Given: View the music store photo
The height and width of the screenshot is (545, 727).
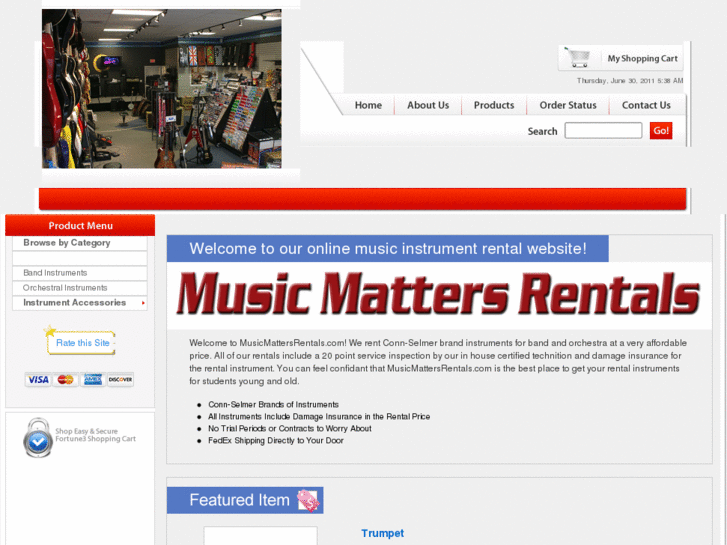Looking at the screenshot, I should pos(161,89).
